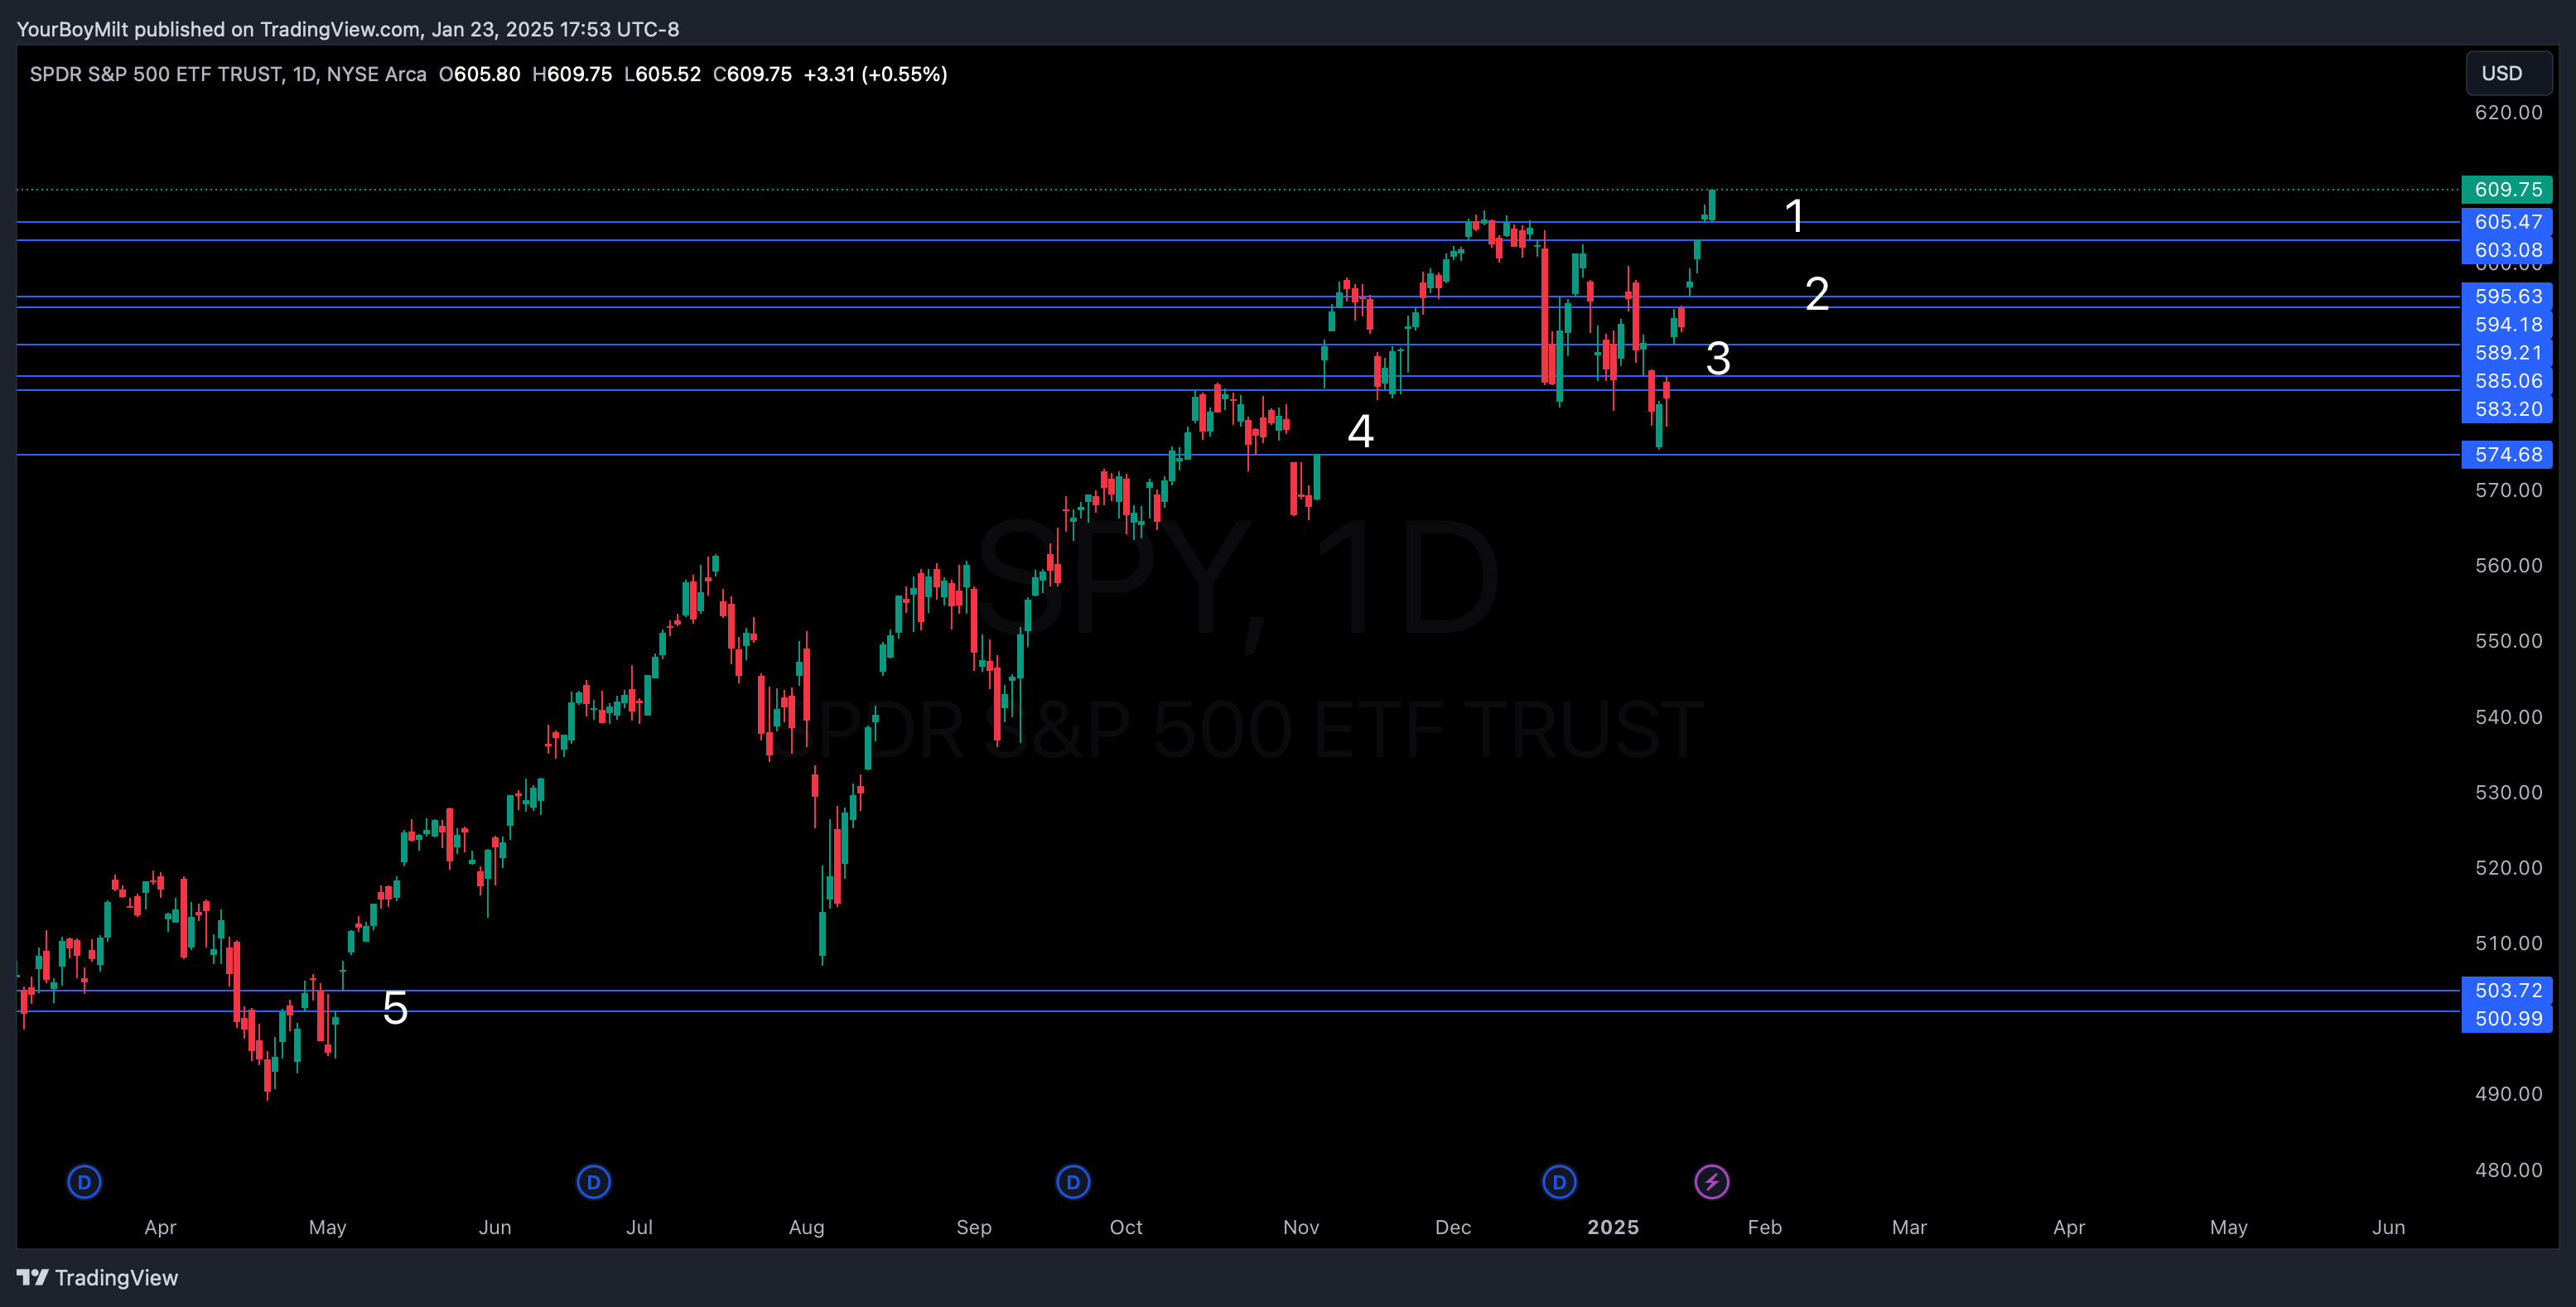Select the 574.68 horizontal line price label
The width and height of the screenshot is (2576, 1307).
point(2507,454)
